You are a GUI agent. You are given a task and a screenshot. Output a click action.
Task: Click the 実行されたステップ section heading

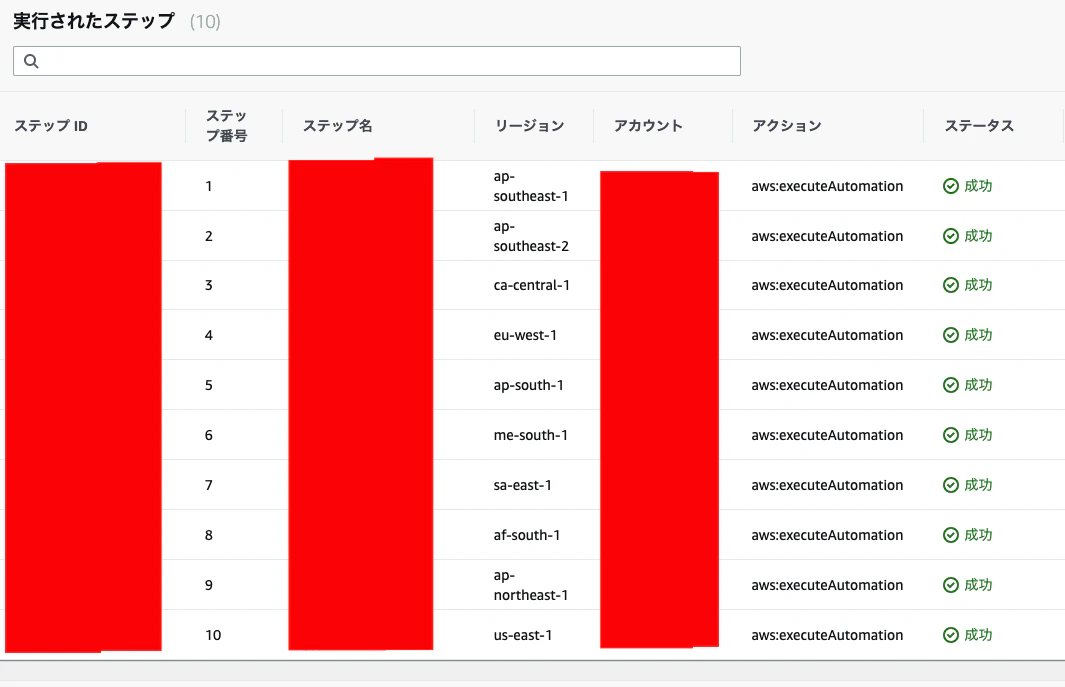pyautogui.click(x=94, y=21)
